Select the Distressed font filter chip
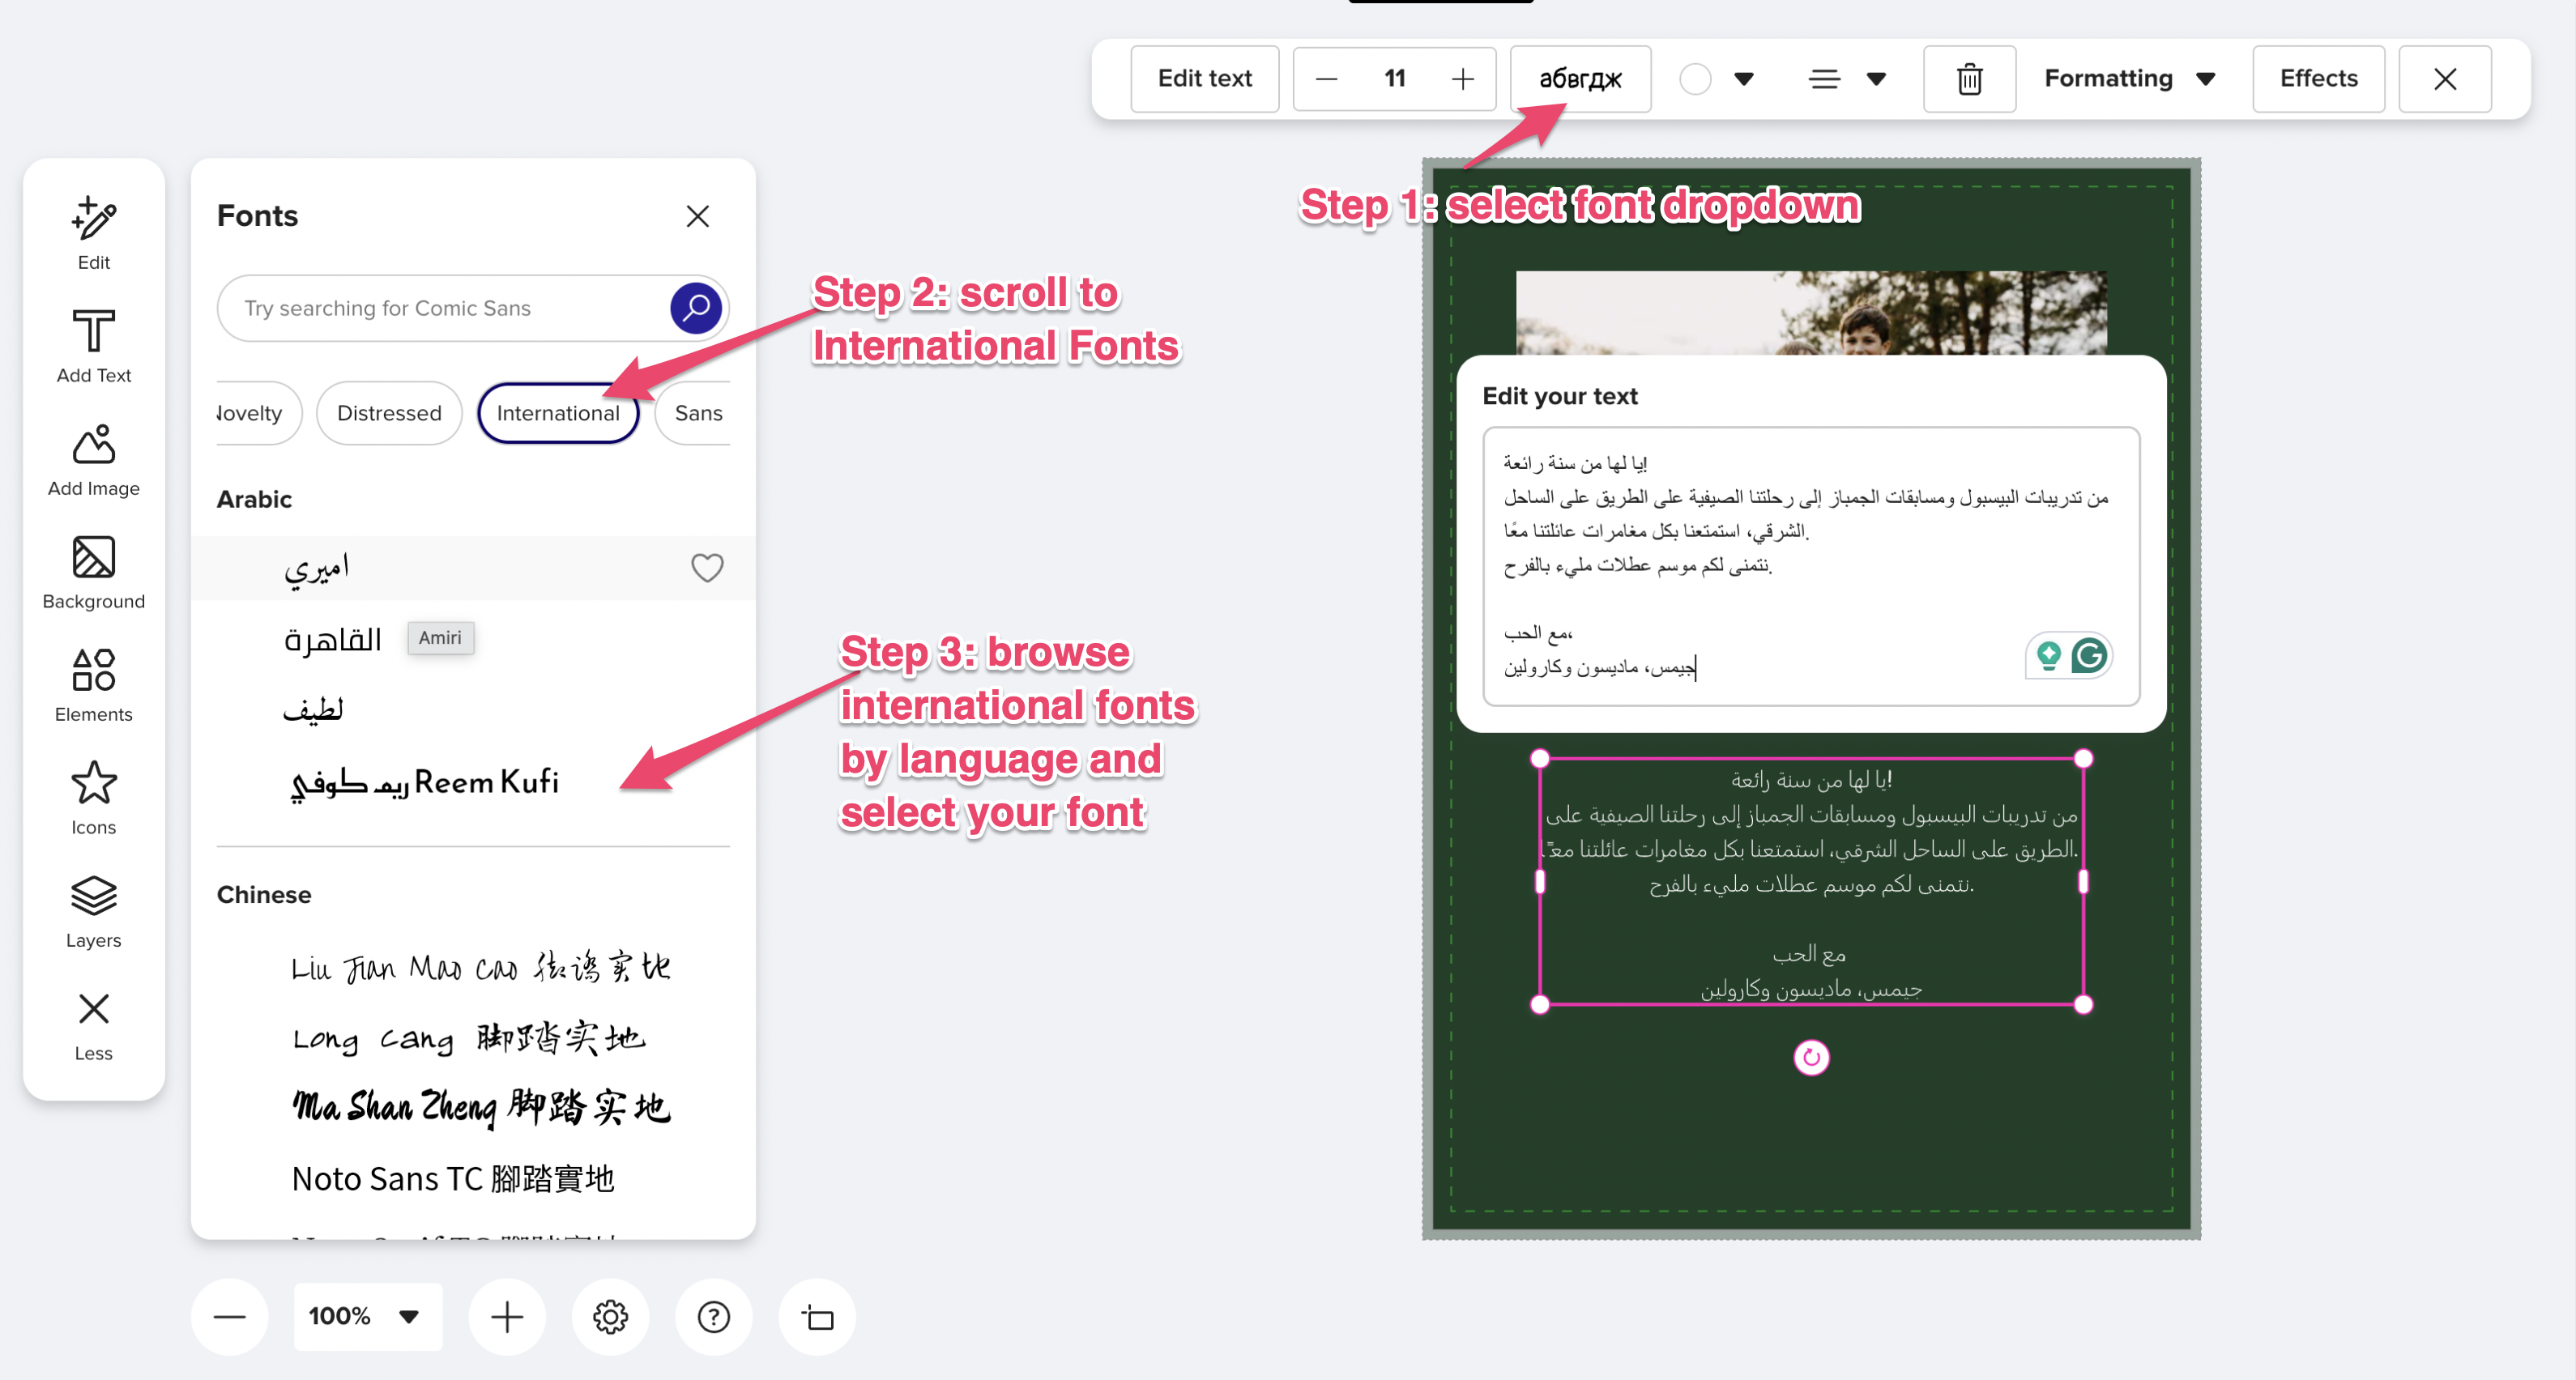 [x=388, y=412]
